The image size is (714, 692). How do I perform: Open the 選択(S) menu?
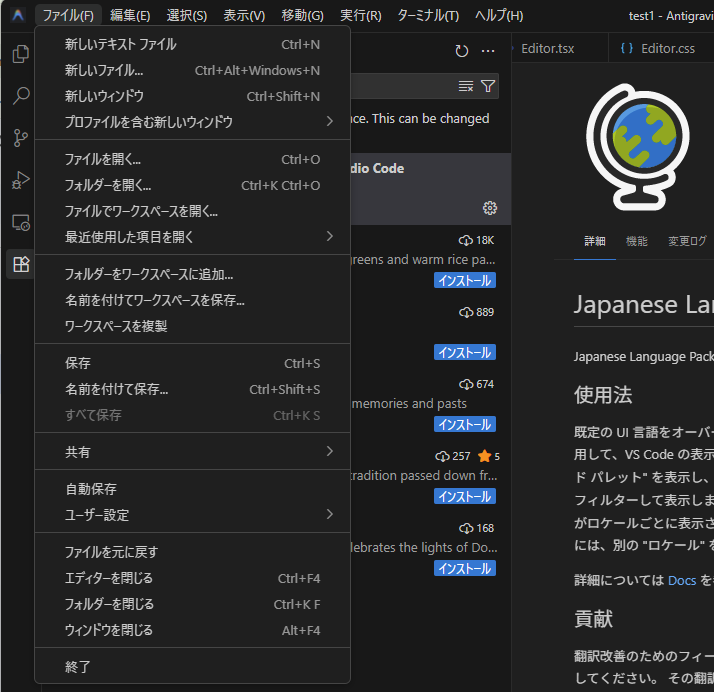click(187, 15)
